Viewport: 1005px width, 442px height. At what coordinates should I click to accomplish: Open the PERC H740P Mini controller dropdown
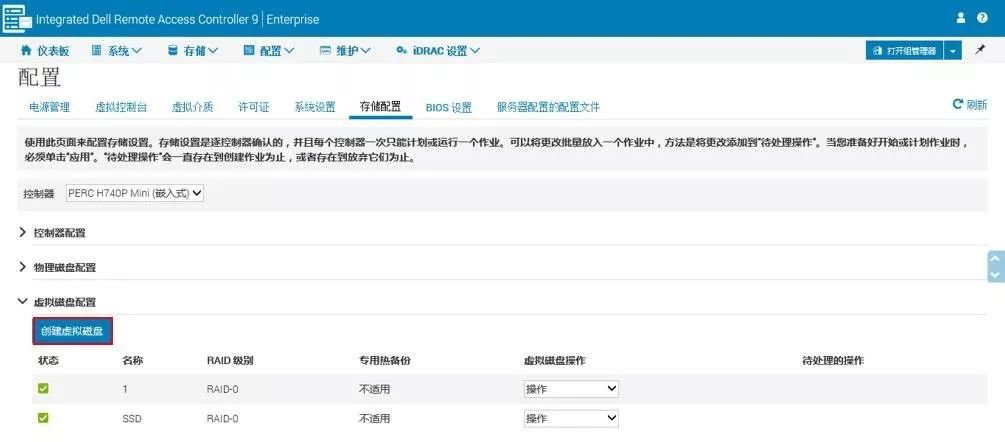tap(135, 193)
